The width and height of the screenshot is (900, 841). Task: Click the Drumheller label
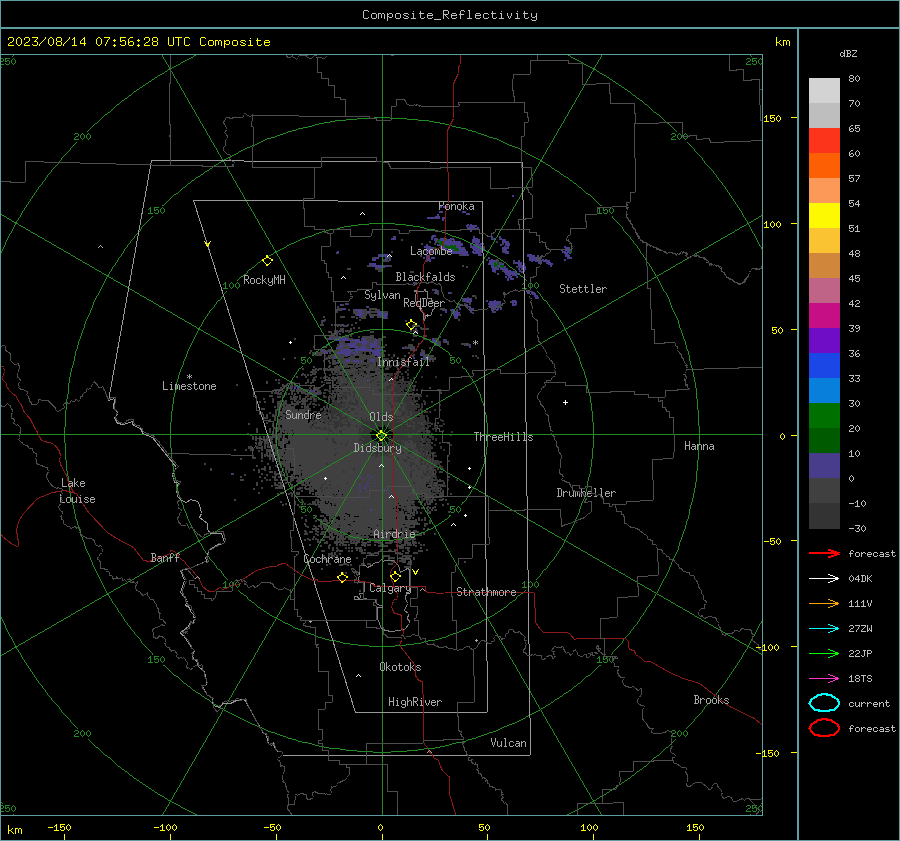[x=586, y=493]
